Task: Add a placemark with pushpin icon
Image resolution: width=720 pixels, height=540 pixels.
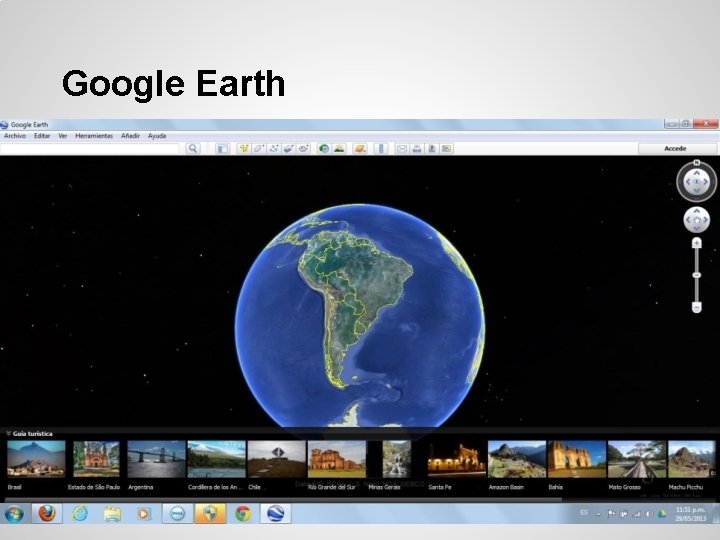Action: point(244,149)
